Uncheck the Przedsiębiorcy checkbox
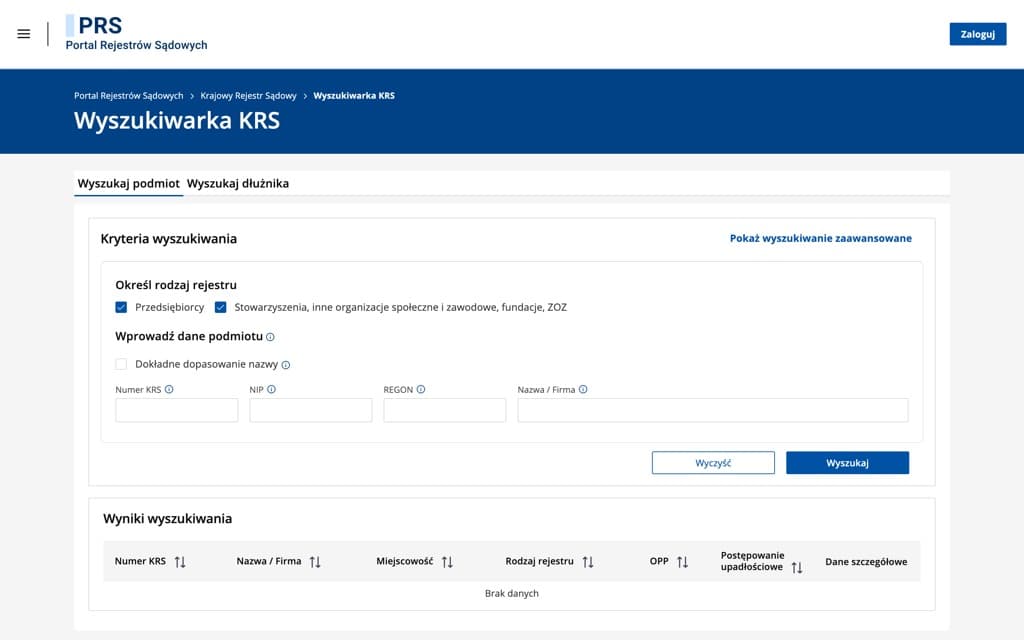Image resolution: width=1024 pixels, height=640 pixels. 122,308
